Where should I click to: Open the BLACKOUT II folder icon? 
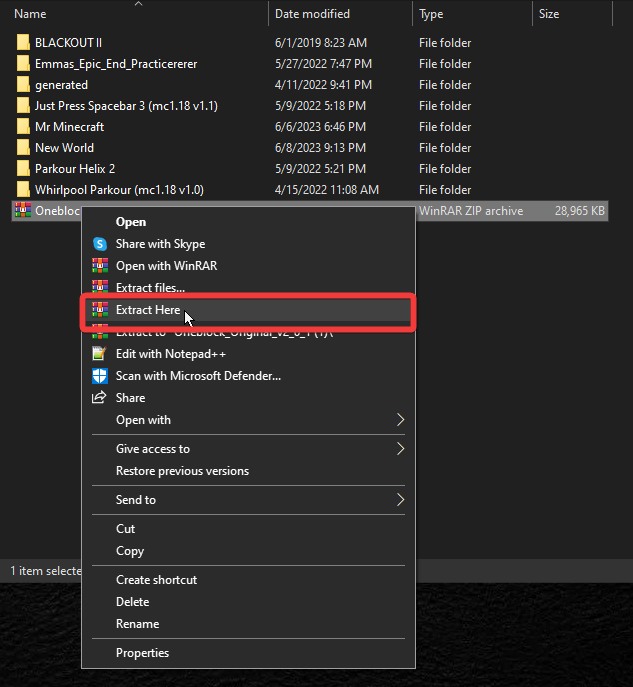point(23,42)
